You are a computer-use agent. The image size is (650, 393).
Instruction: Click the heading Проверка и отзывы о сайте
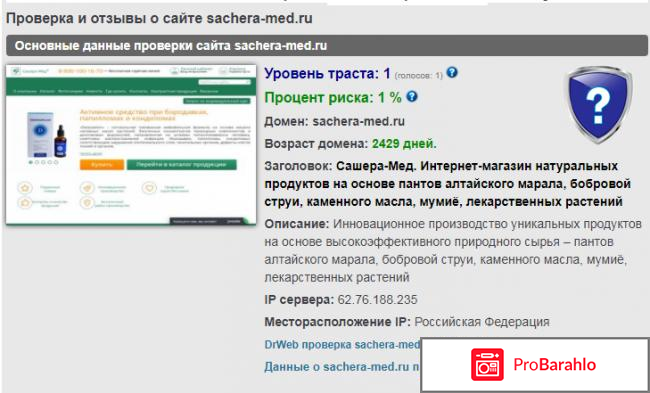tap(159, 19)
